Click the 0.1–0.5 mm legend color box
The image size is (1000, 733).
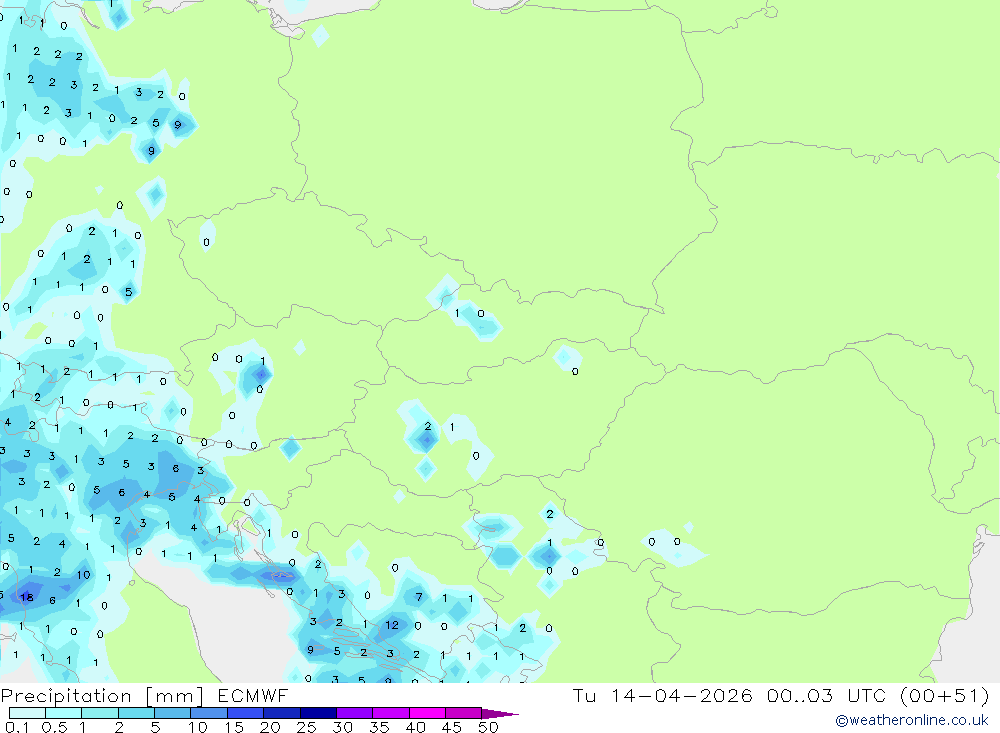pos(27,713)
